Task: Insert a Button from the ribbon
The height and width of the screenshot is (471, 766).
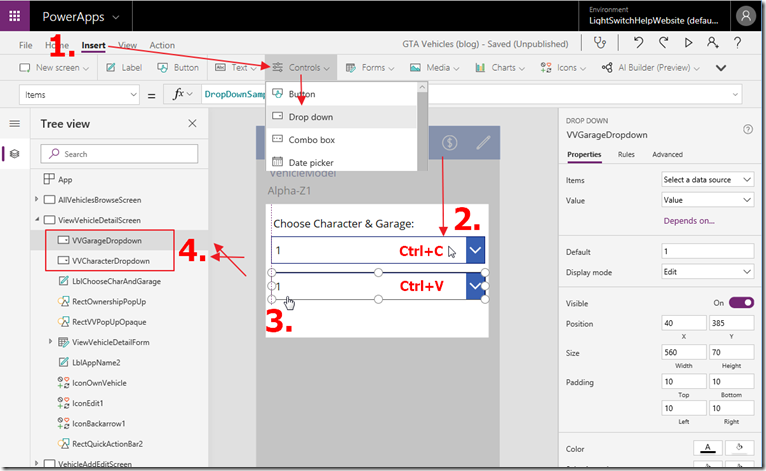Action: (178, 68)
